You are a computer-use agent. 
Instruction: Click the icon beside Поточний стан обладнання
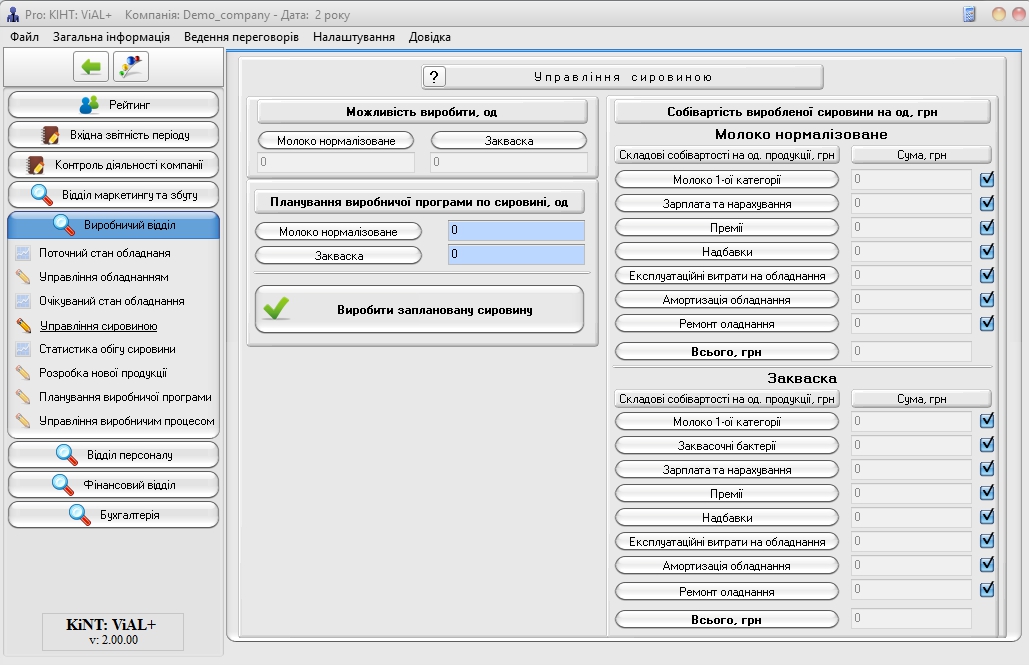click(x=24, y=253)
